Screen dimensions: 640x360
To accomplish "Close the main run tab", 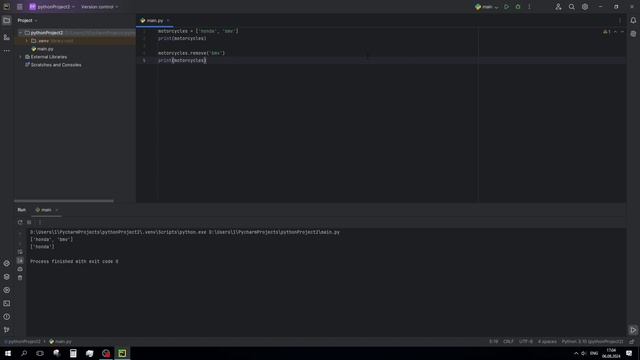I will (57, 210).
